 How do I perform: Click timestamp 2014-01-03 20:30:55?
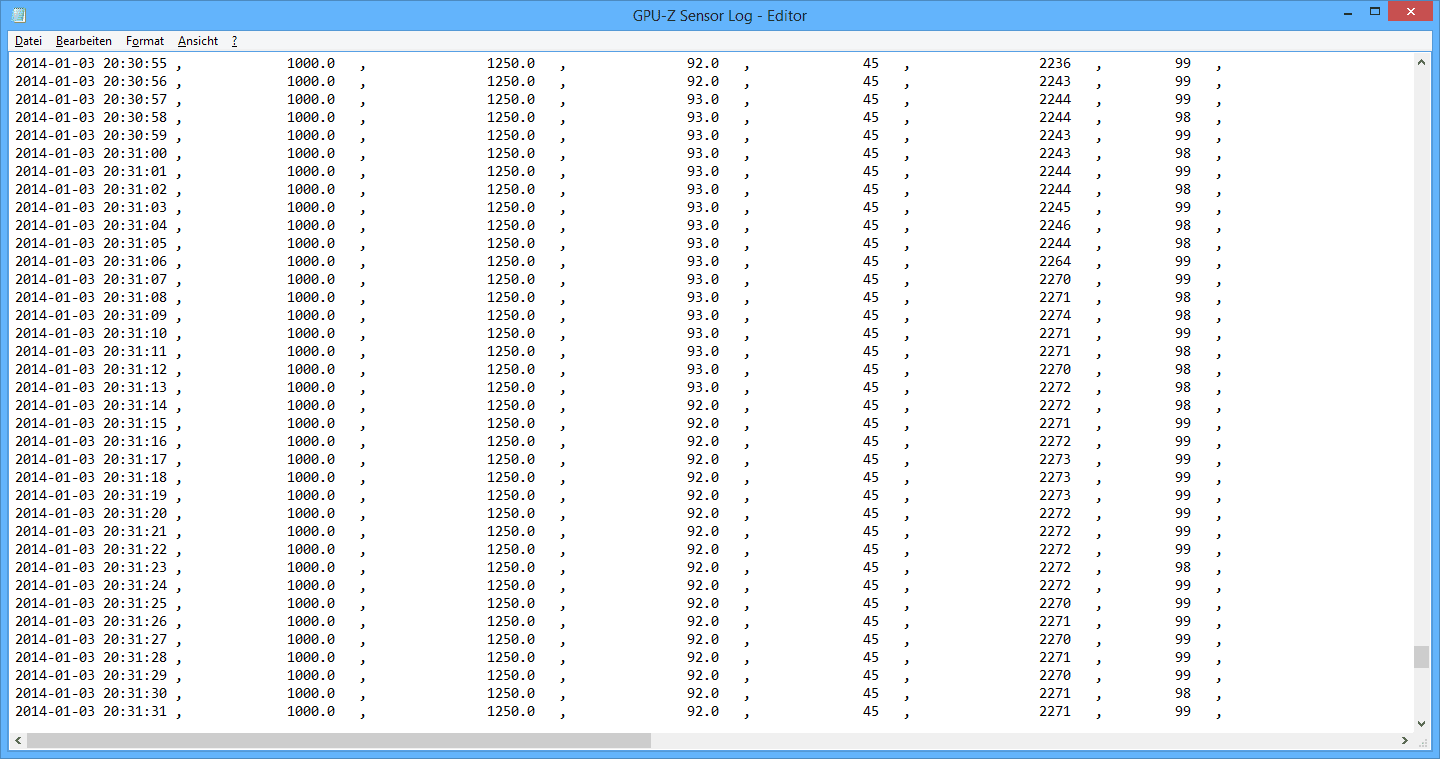(91, 63)
